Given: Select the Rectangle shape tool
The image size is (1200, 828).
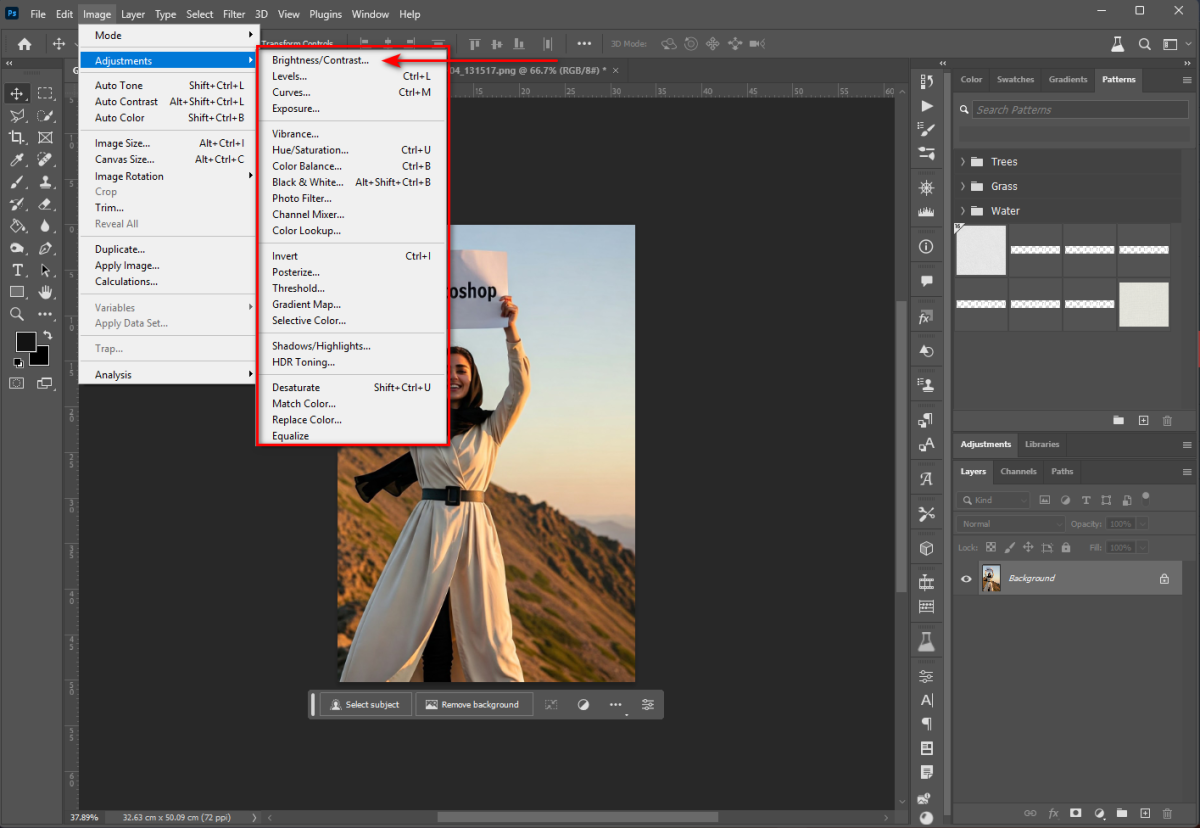Looking at the screenshot, I should click(18, 292).
